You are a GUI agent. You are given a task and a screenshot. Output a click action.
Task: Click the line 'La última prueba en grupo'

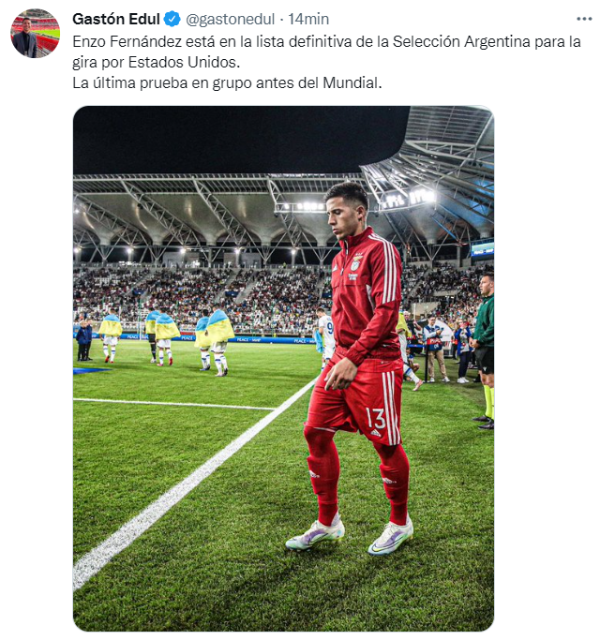(227, 83)
